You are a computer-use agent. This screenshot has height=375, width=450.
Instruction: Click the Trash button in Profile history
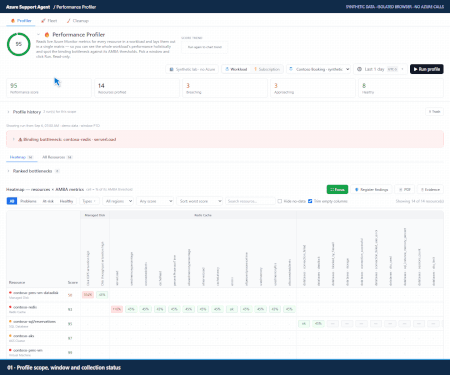click(434, 112)
